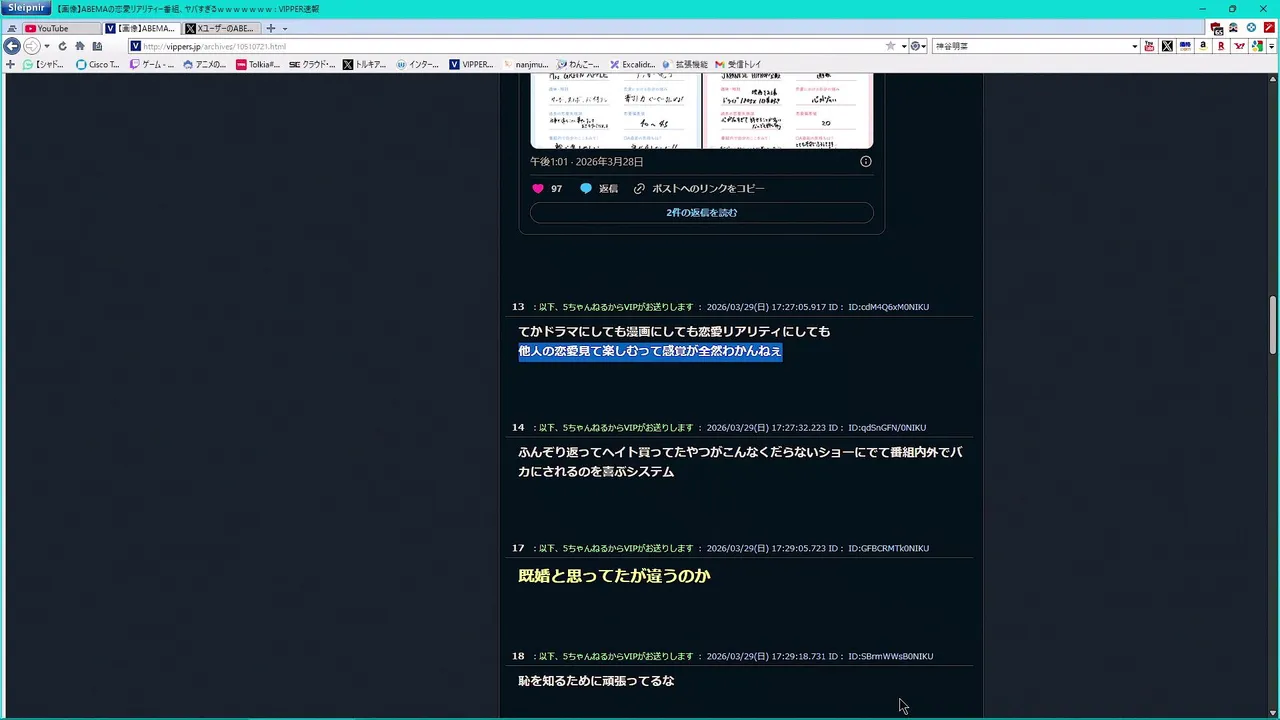Open the left handwritten profile sheet image
This screenshot has width=1280, height=720.
pyautogui.click(x=615, y=110)
